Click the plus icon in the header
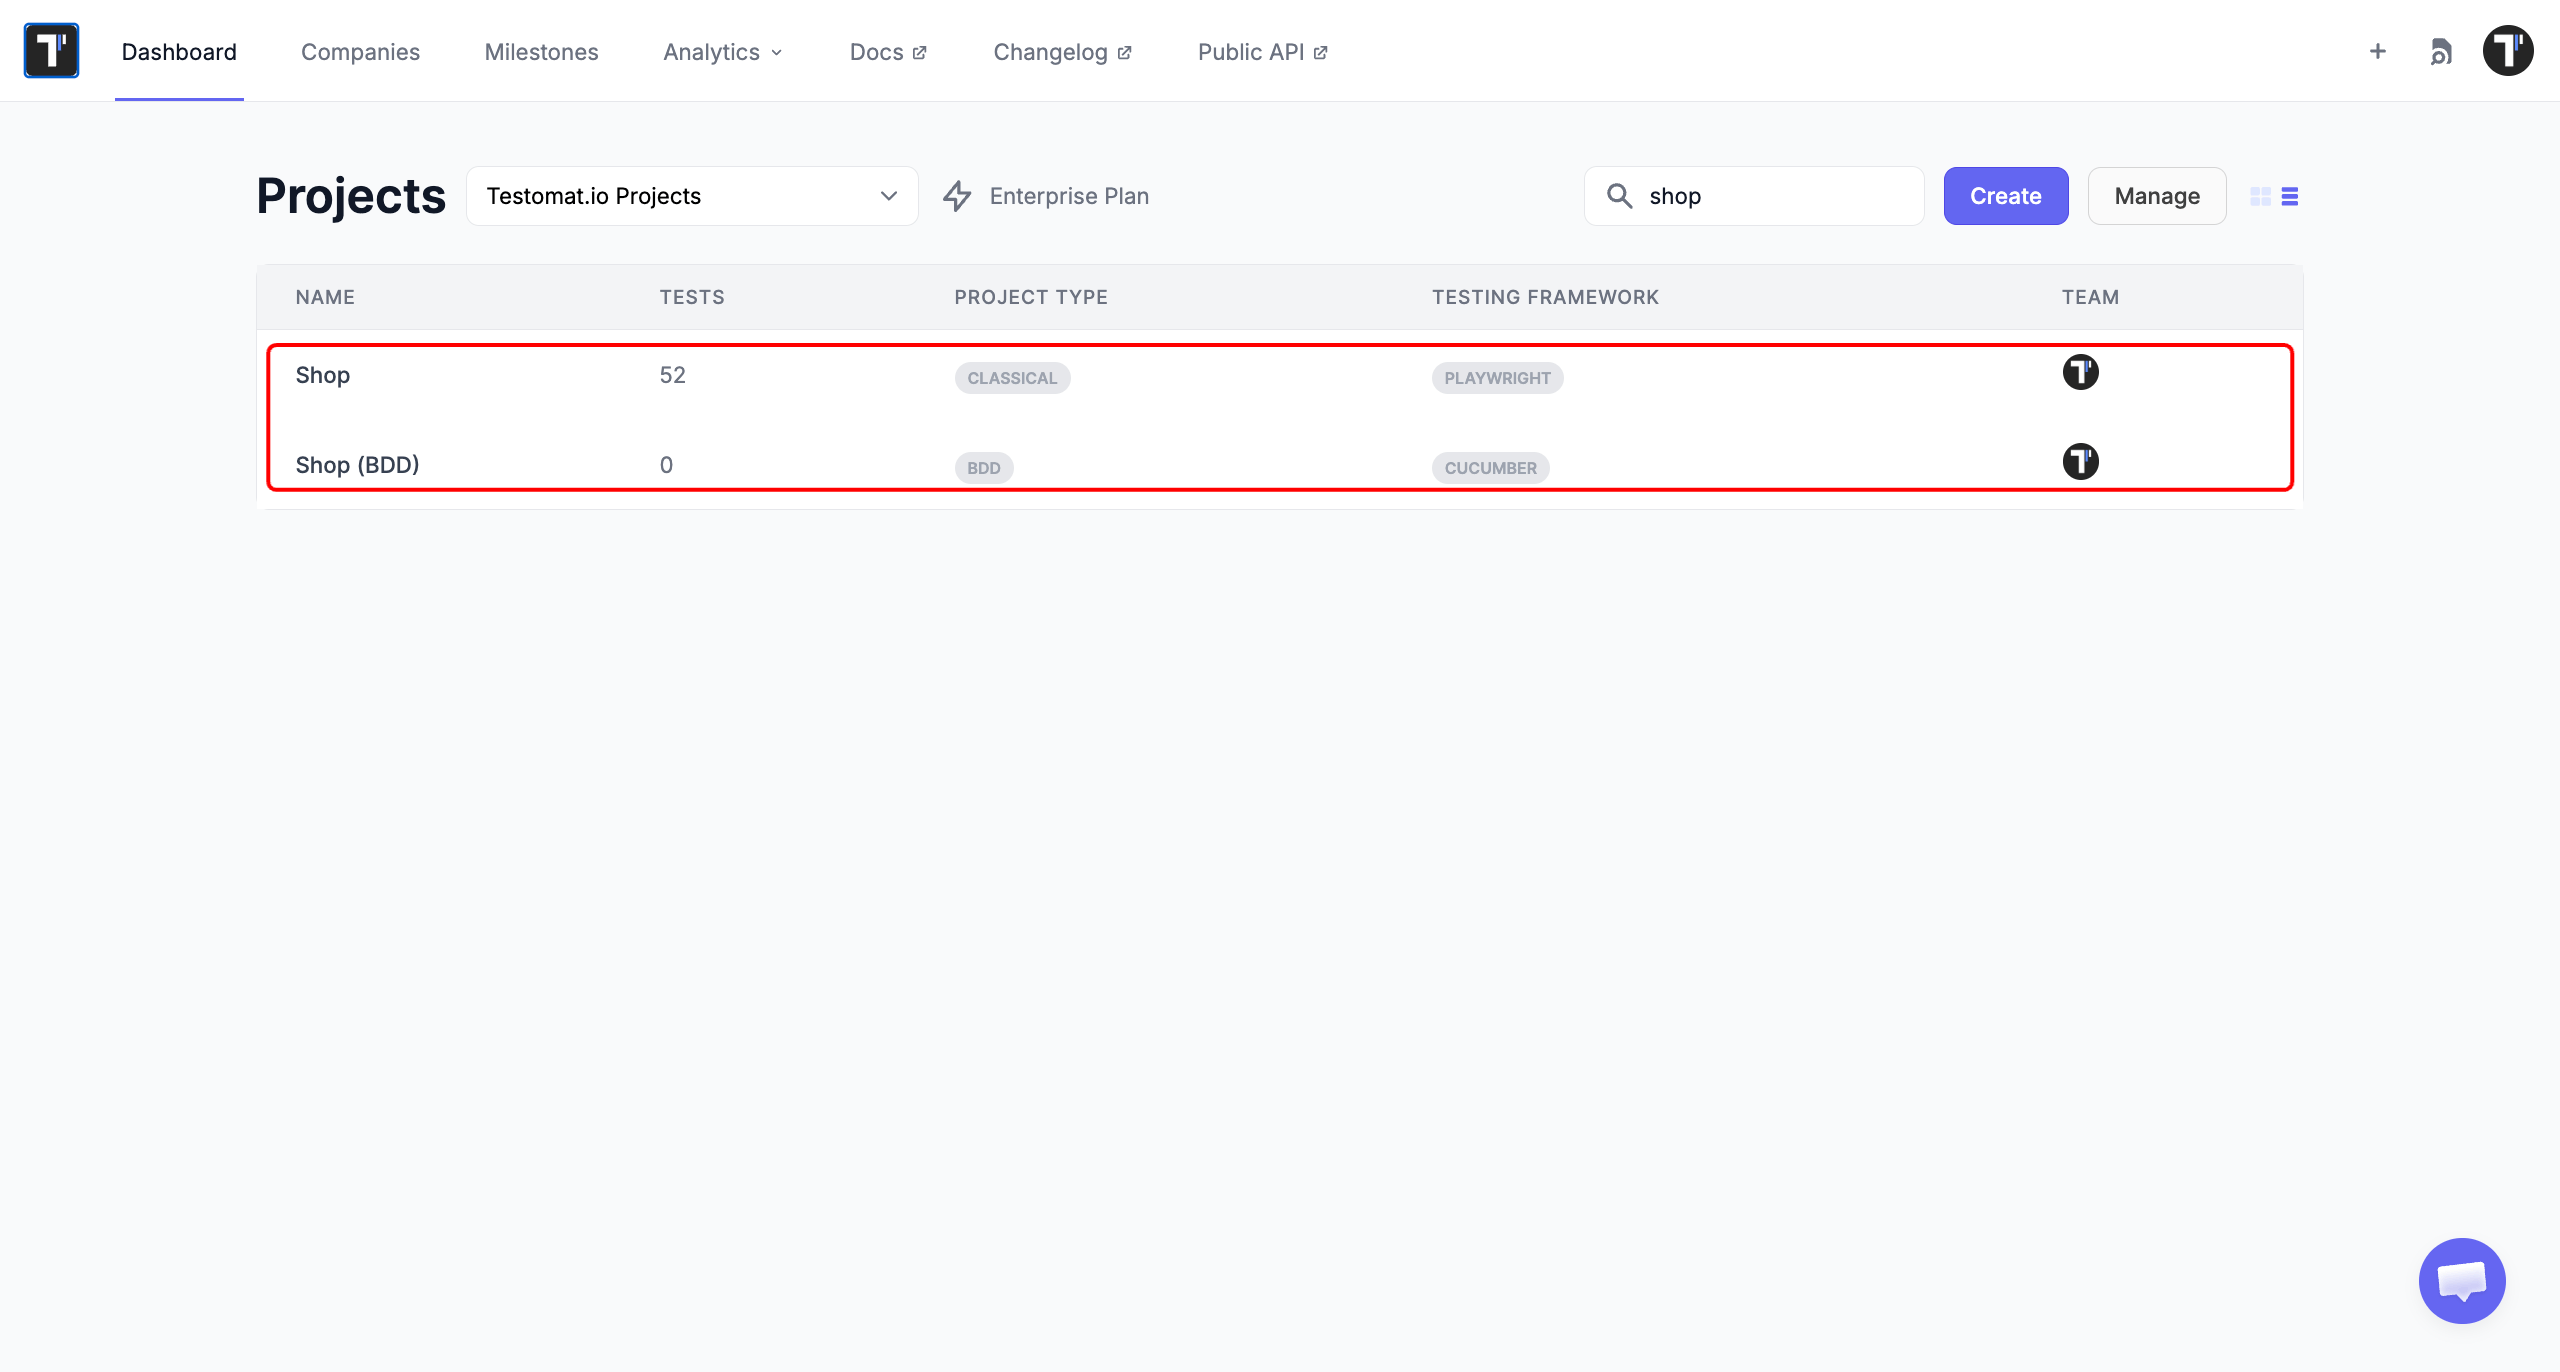 2378,51
